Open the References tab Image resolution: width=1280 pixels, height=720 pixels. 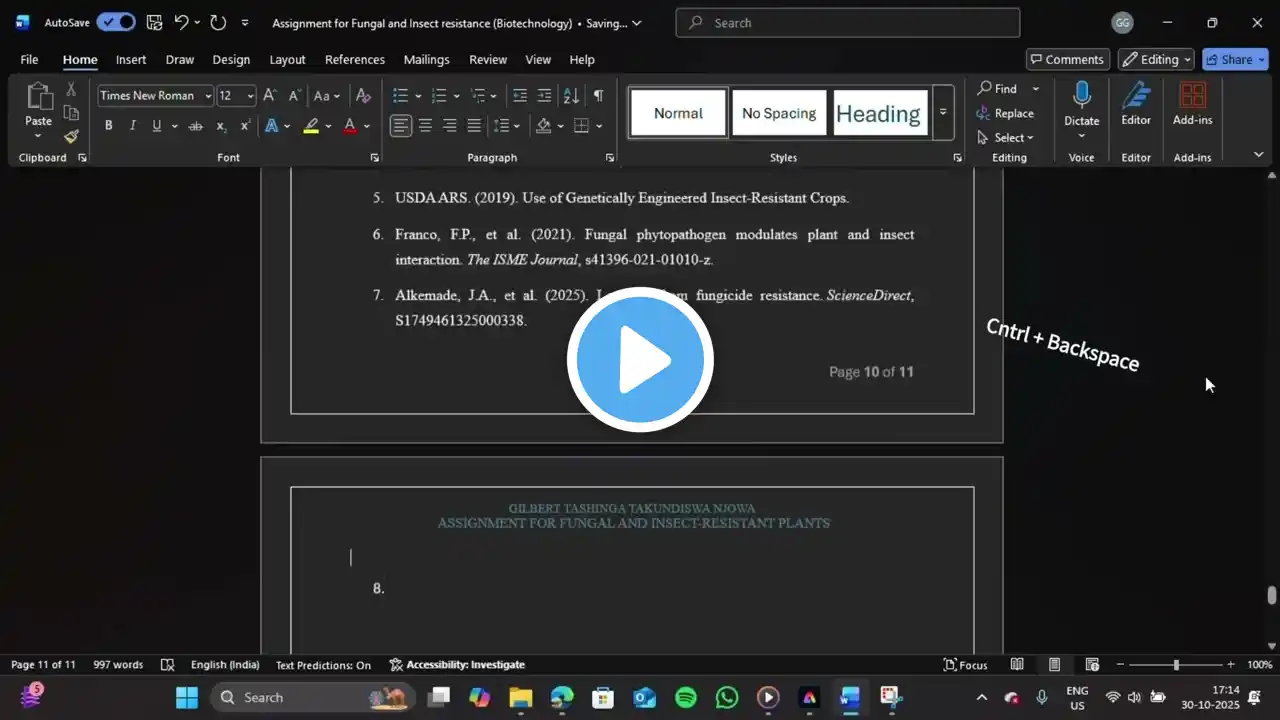(x=355, y=59)
